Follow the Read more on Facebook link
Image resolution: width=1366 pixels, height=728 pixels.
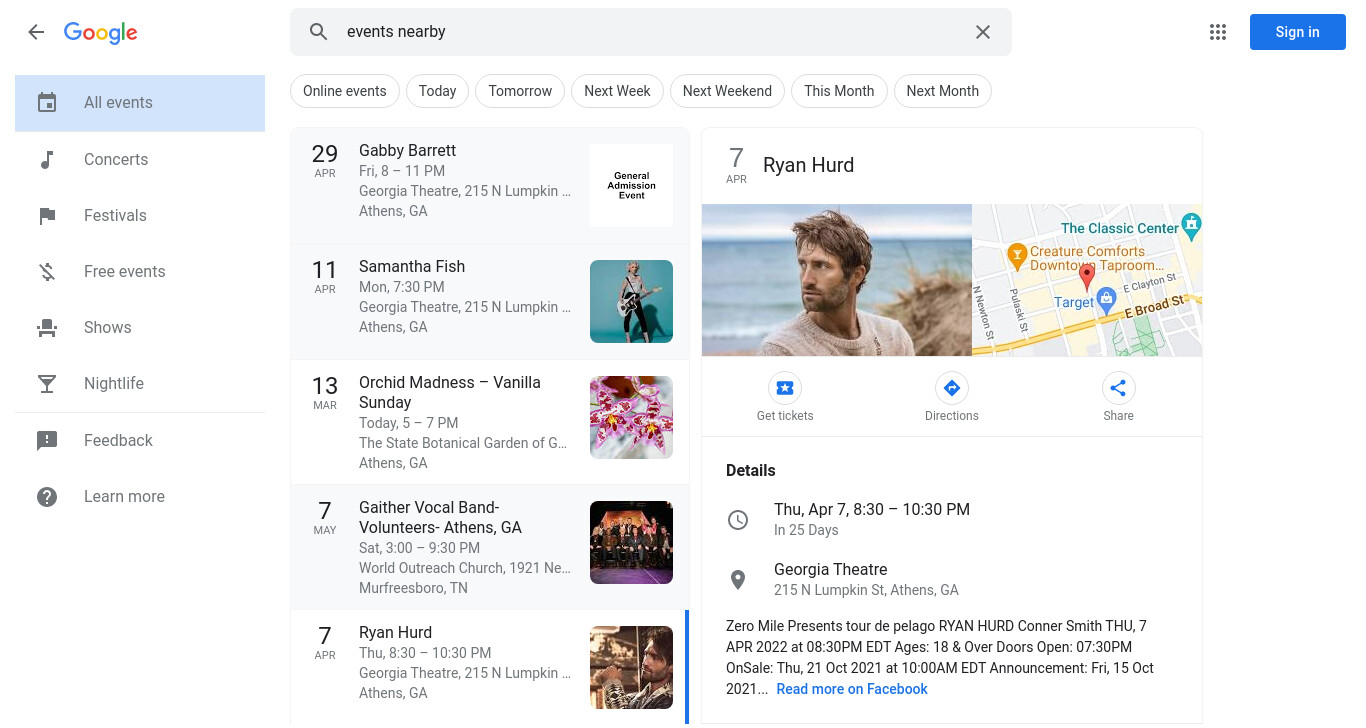(x=852, y=689)
